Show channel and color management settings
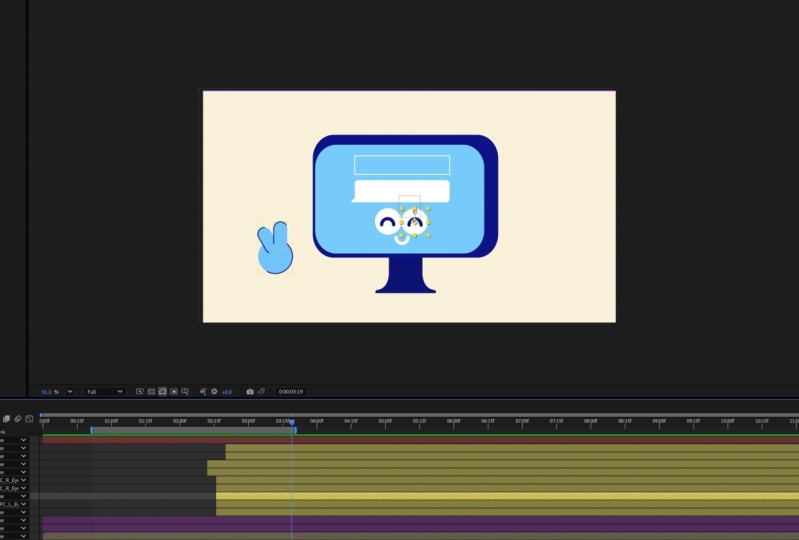 203,392
